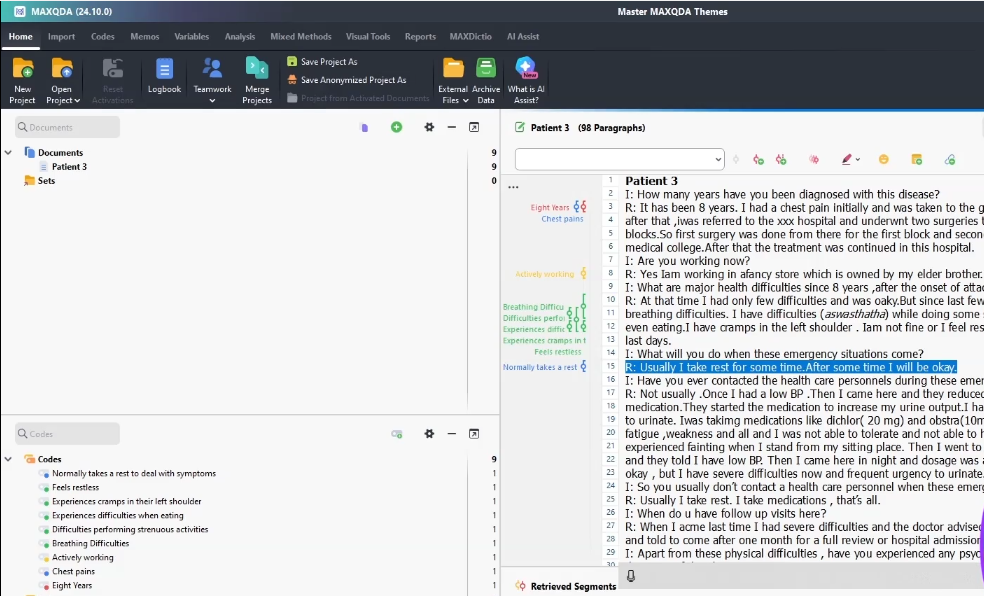Click the Merge Projects icon

[x=257, y=69]
